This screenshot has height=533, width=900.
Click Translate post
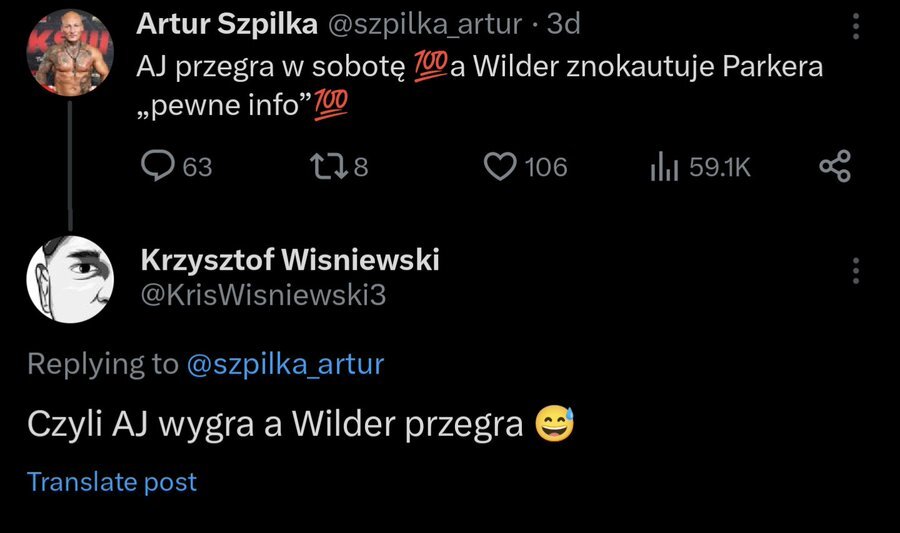112,482
